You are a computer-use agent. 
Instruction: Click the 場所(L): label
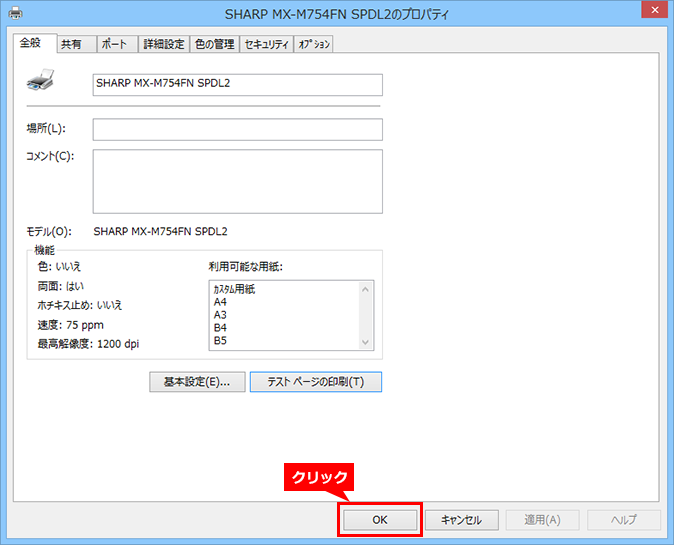pyautogui.click(x=46, y=128)
